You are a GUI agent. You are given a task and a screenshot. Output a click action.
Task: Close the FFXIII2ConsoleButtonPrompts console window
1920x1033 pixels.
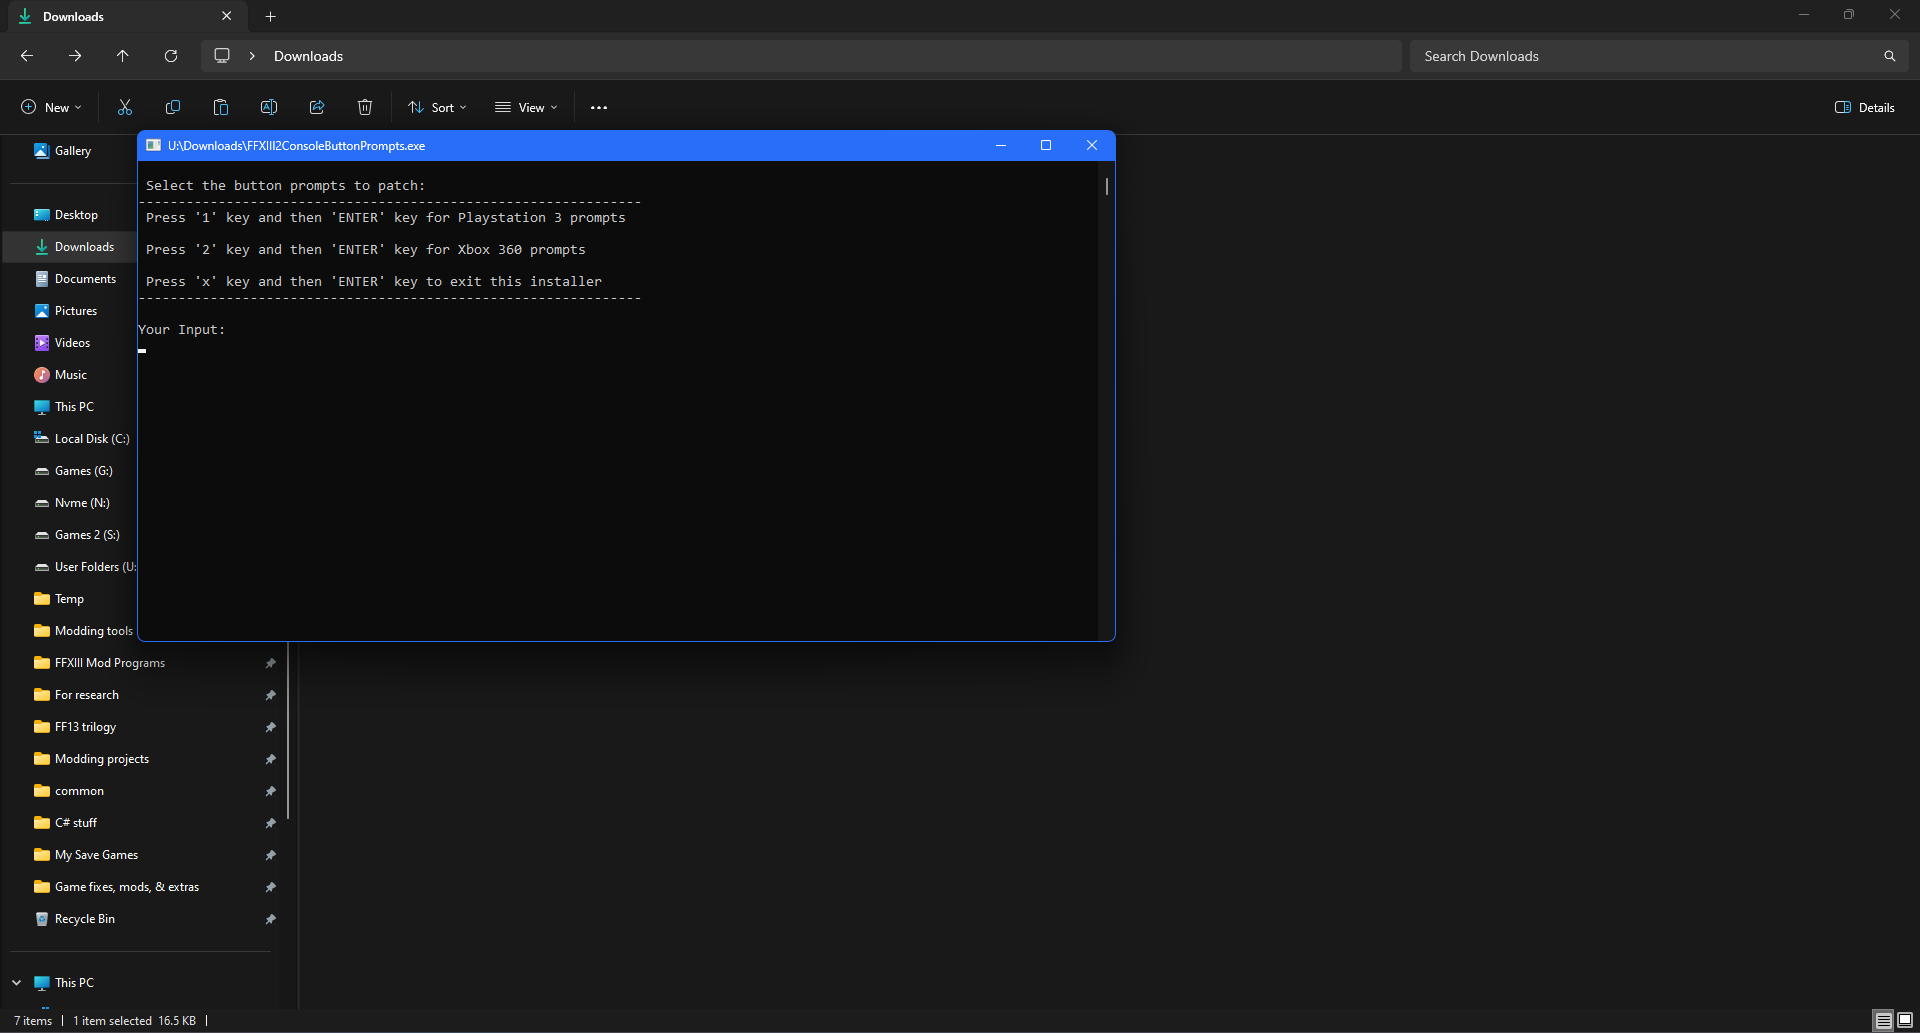[1092, 145]
